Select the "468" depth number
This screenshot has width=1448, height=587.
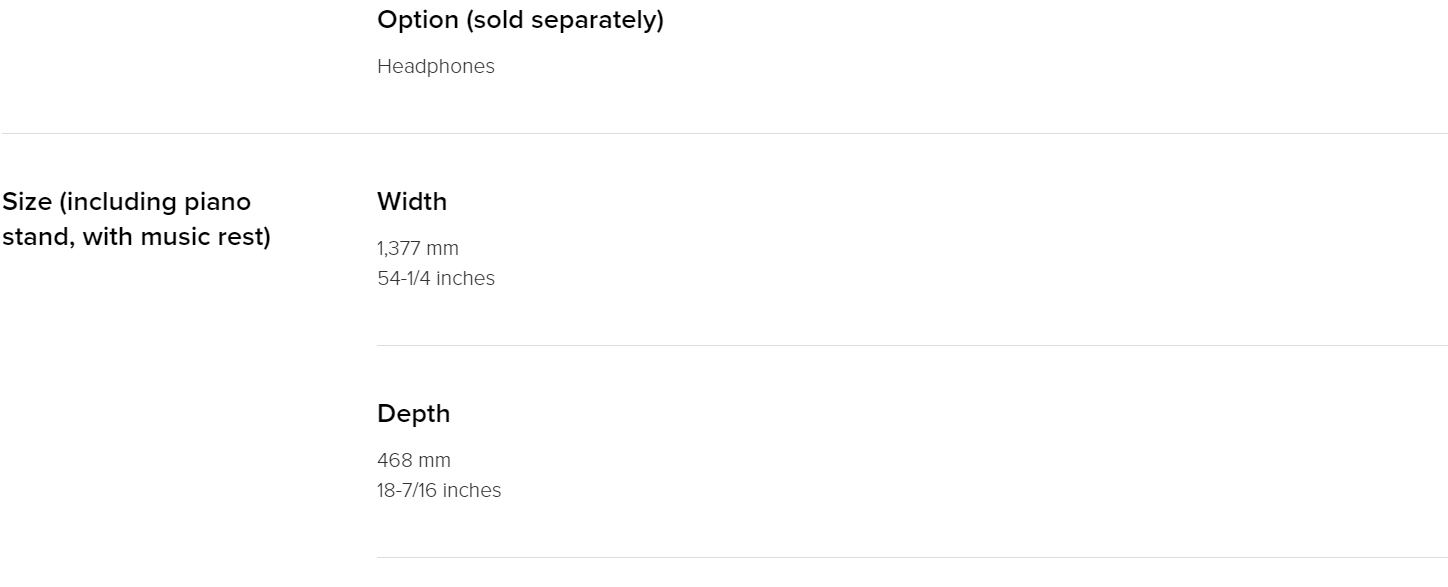click(x=394, y=460)
